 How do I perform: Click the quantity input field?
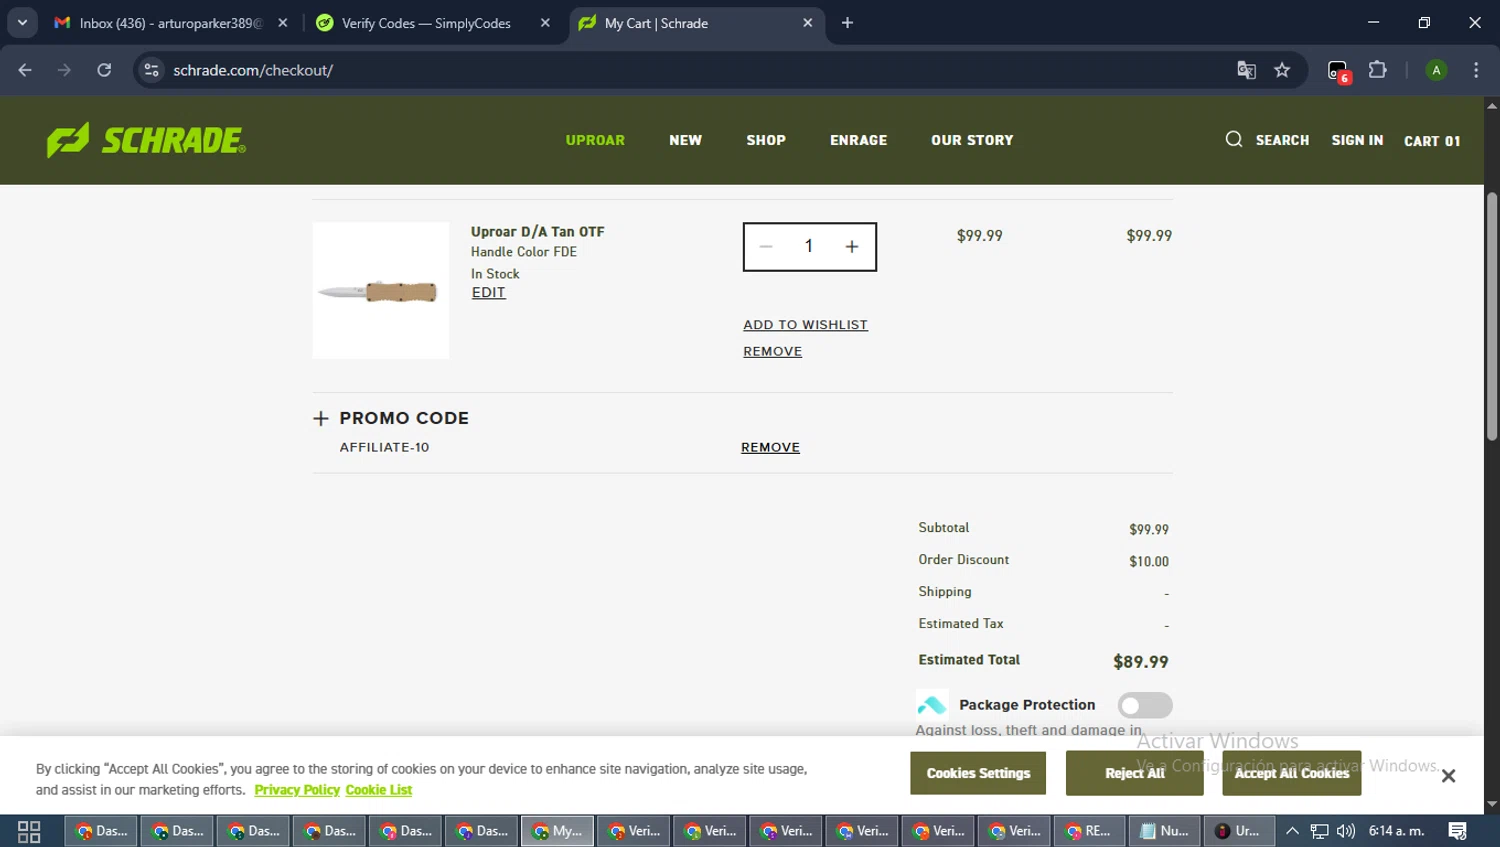click(809, 247)
